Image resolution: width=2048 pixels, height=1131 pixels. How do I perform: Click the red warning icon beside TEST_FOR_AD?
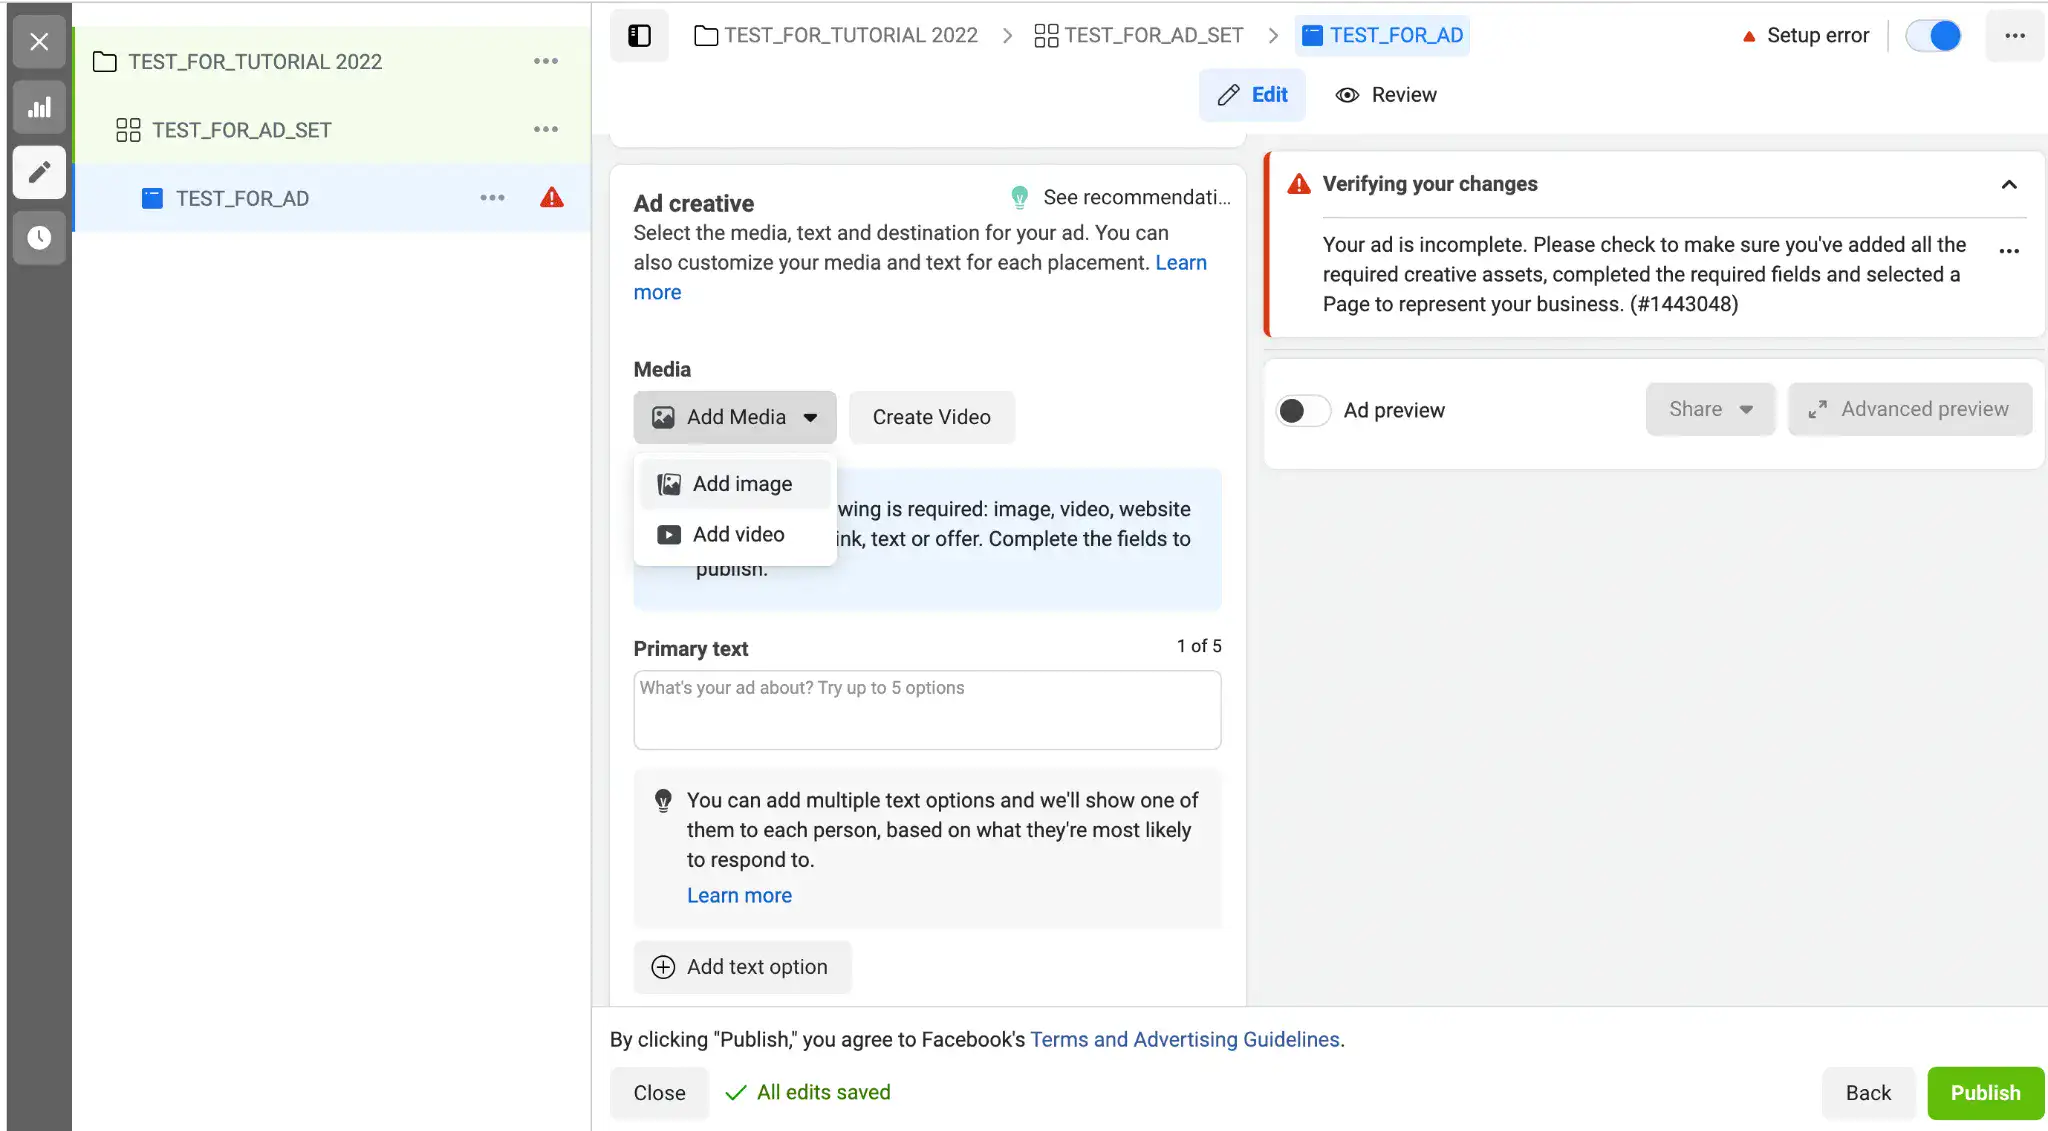[x=552, y=198]
